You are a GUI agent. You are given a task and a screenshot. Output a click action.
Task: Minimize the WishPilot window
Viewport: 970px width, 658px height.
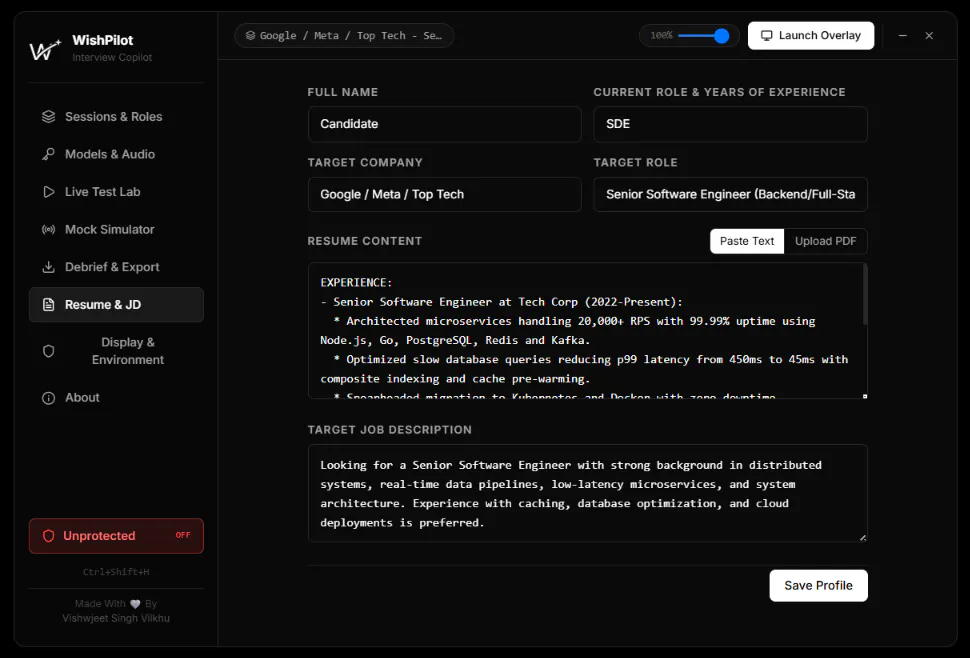point(903,35)
